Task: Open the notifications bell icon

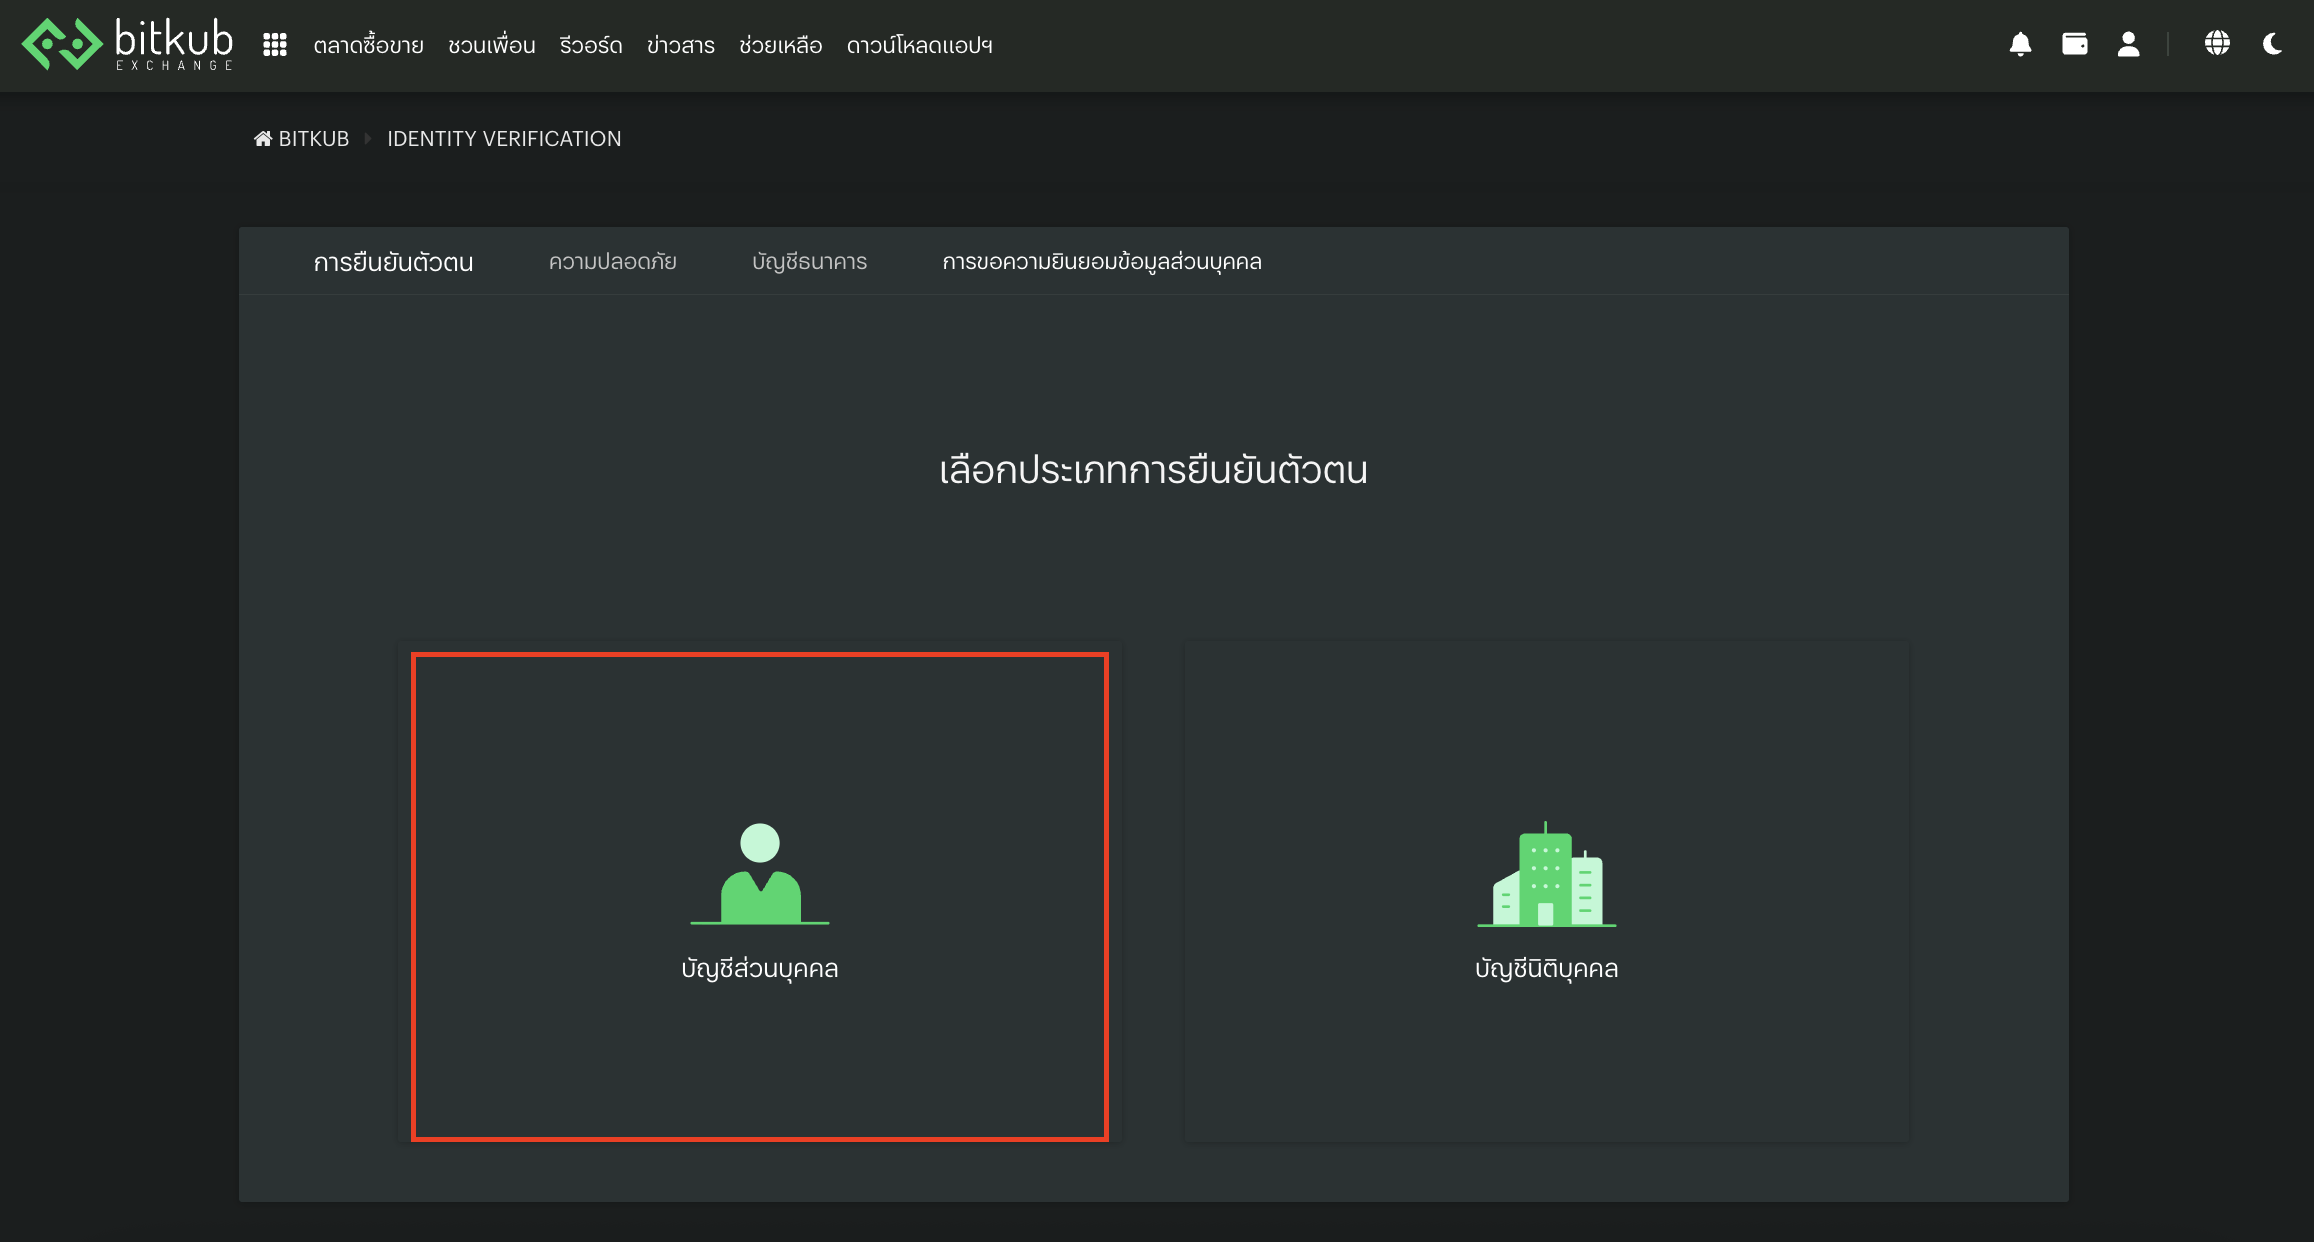Action: pyautogui.click(x=2020, y=45)
